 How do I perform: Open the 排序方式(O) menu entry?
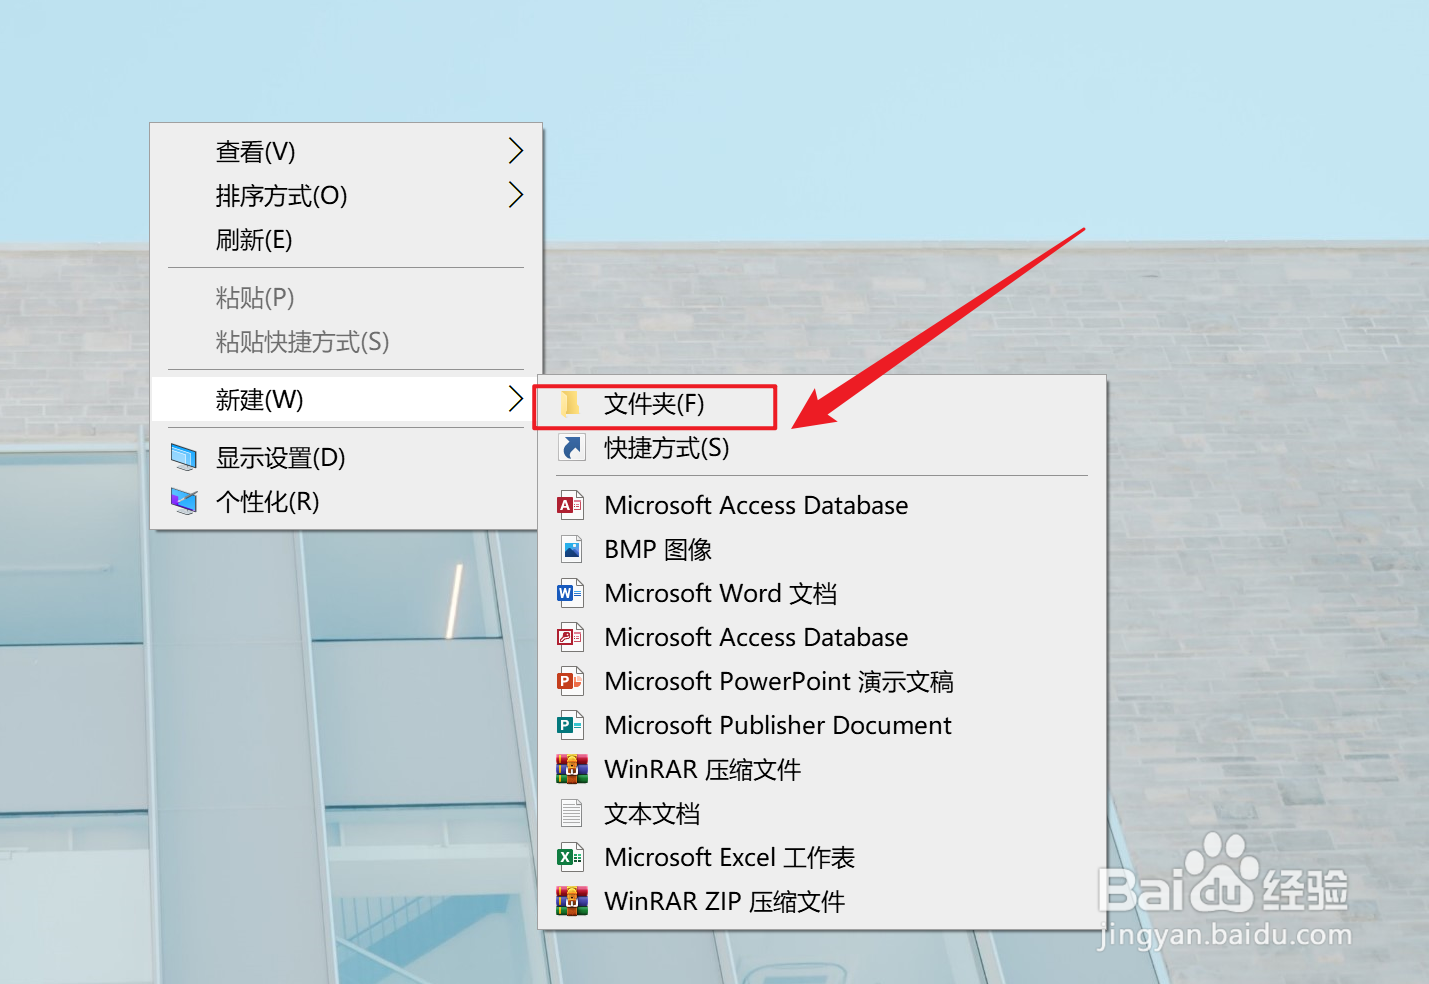pyautogui.click(x=346, y=195)
